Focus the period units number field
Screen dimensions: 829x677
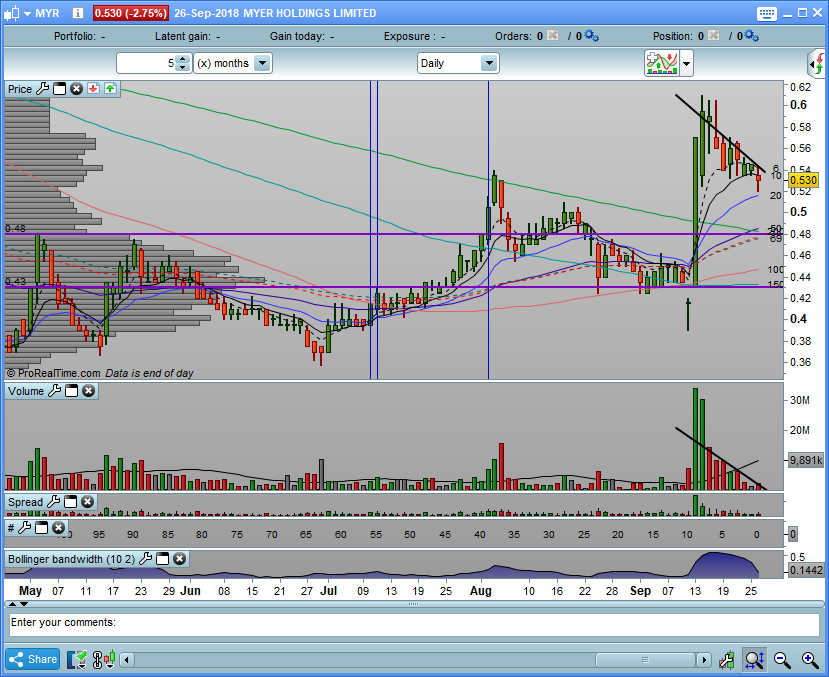point(147,63)
